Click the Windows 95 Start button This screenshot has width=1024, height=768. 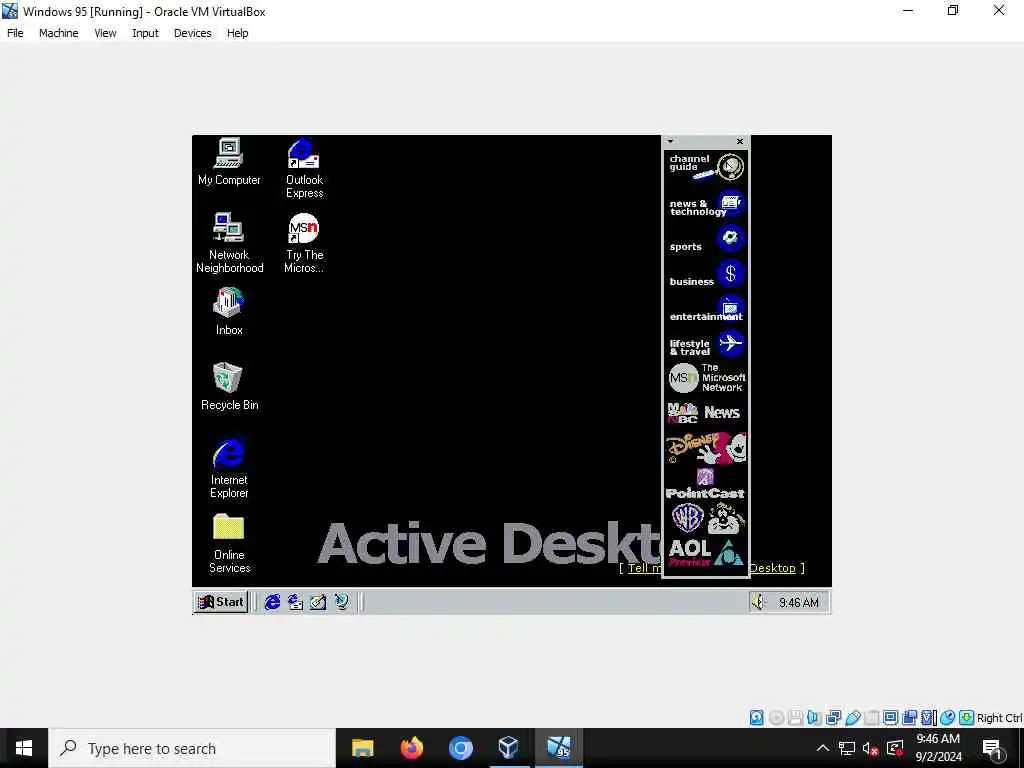click(x=221, y=601)
